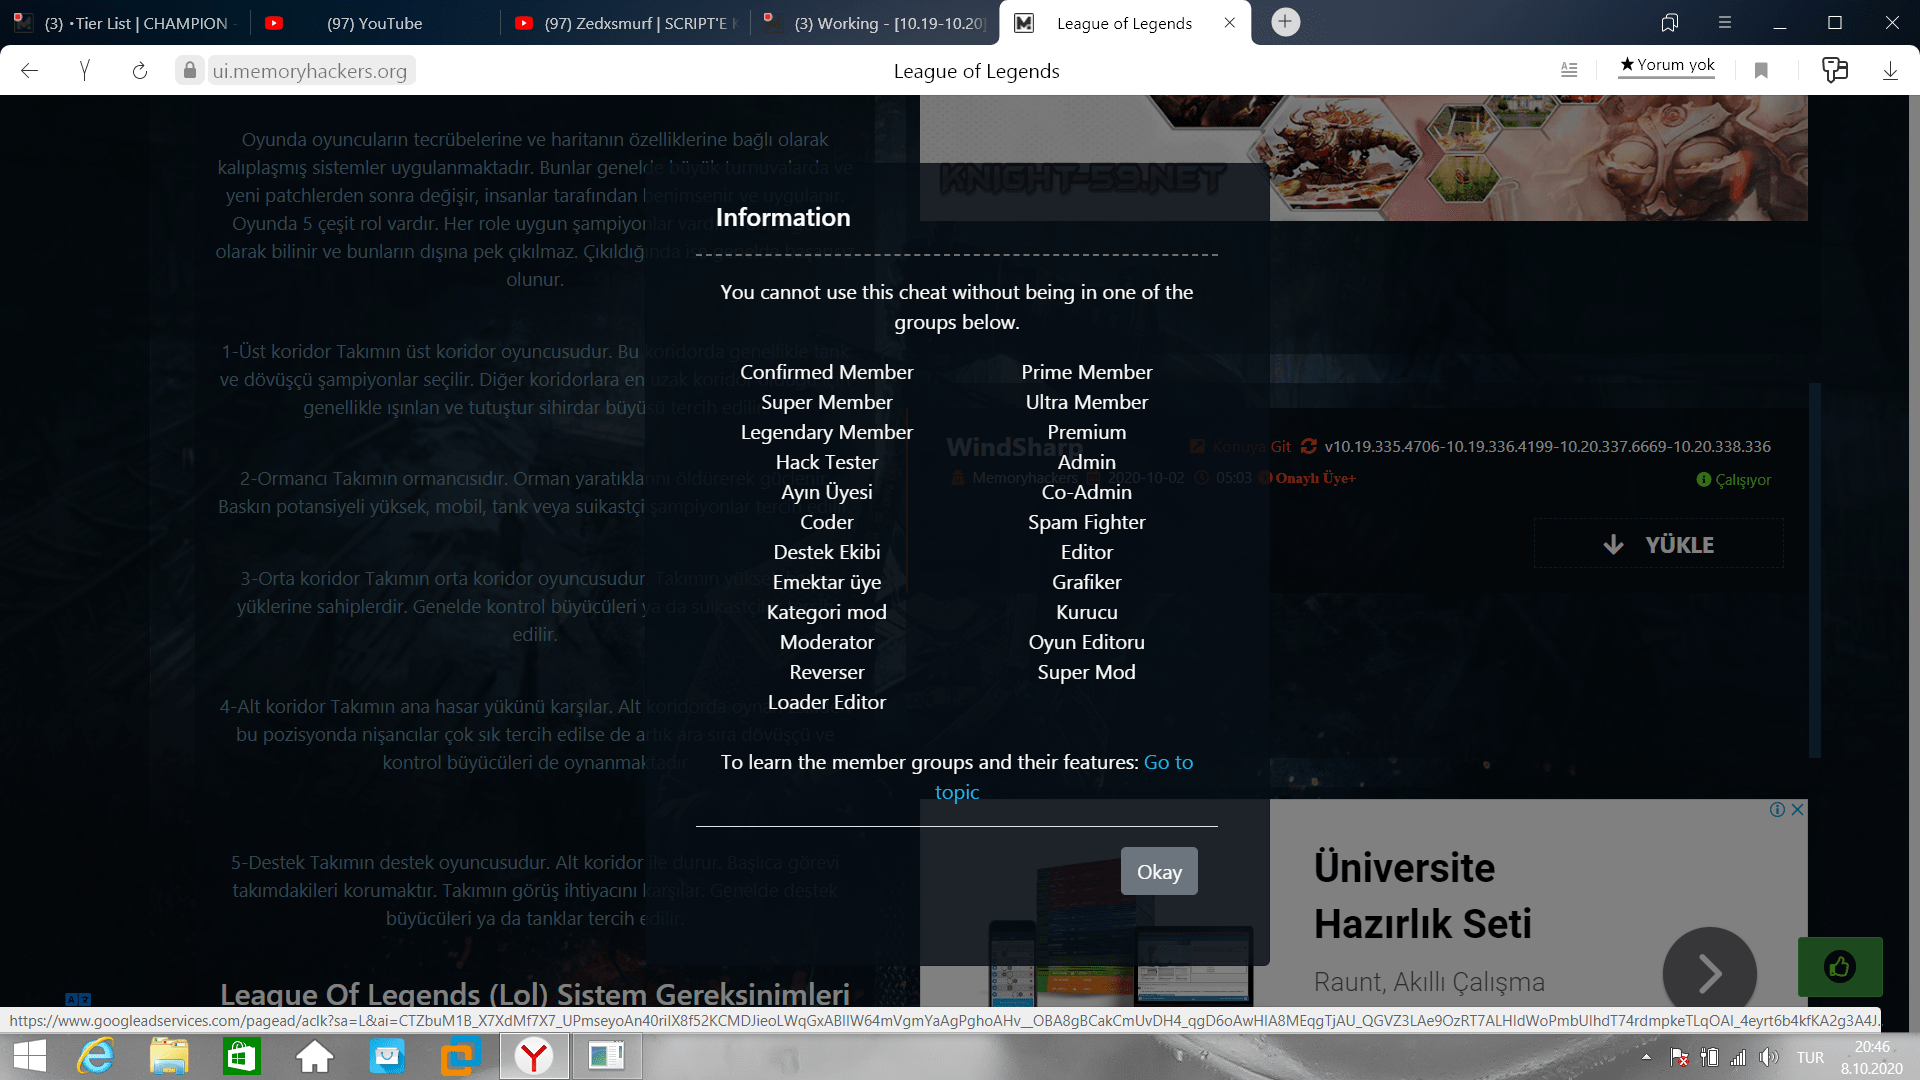This screenshot has height=1080, width=1920.
Task: Click the ui.memoryhackers.org address field
Action: click(310, 71)
